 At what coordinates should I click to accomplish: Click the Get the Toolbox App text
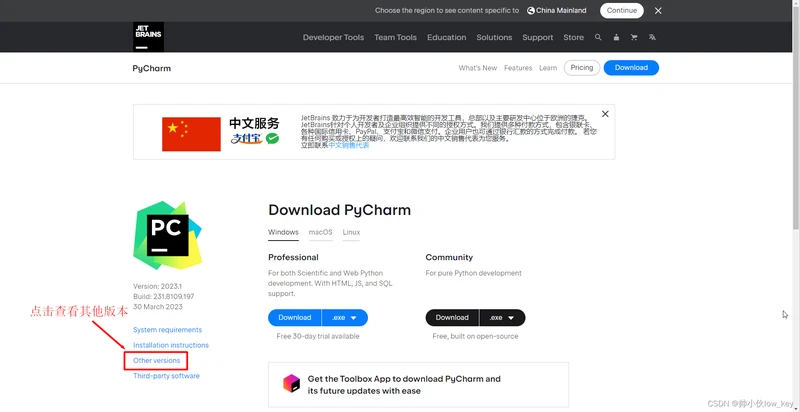click(404, 385)
